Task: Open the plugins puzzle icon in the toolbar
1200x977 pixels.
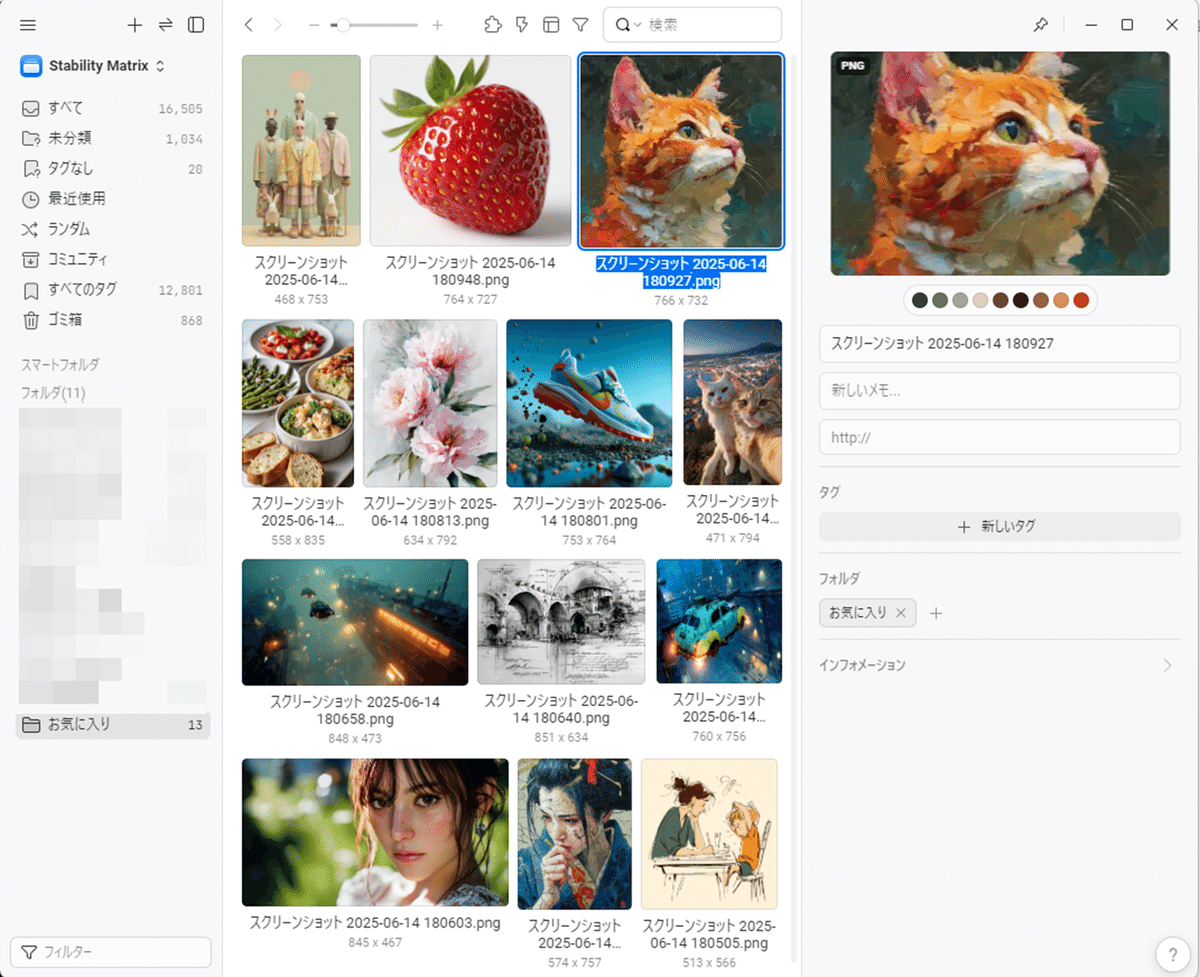Action: (x=492, y=24)
